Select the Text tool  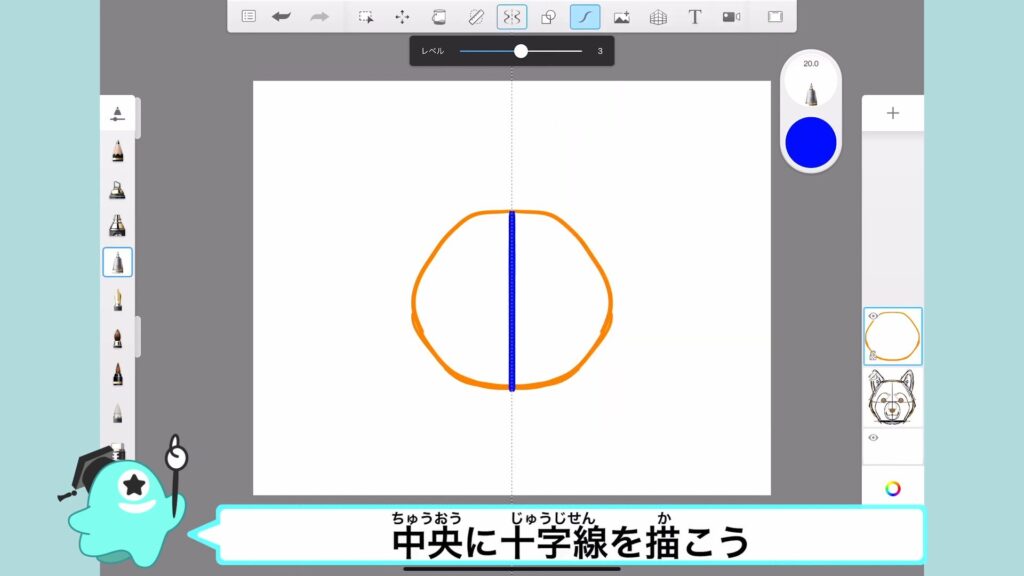pyautogui.click(x=694, y=16)
